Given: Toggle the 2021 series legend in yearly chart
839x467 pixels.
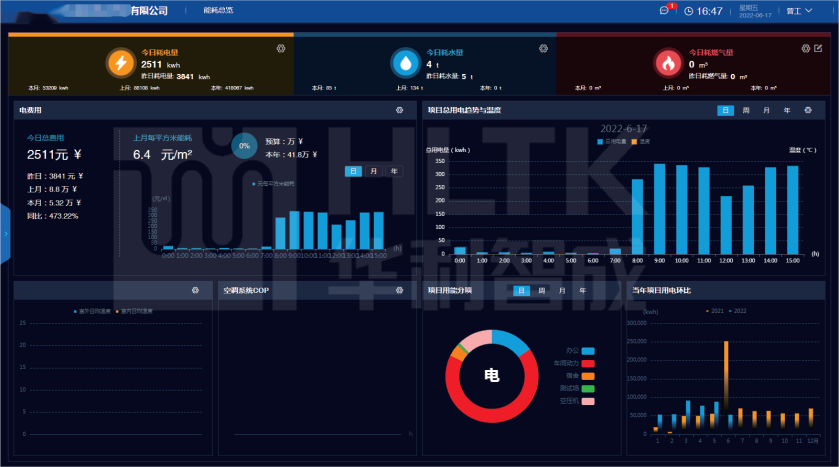Looking at the screenshot, I should pyautogui.click(x=712, y=311).
